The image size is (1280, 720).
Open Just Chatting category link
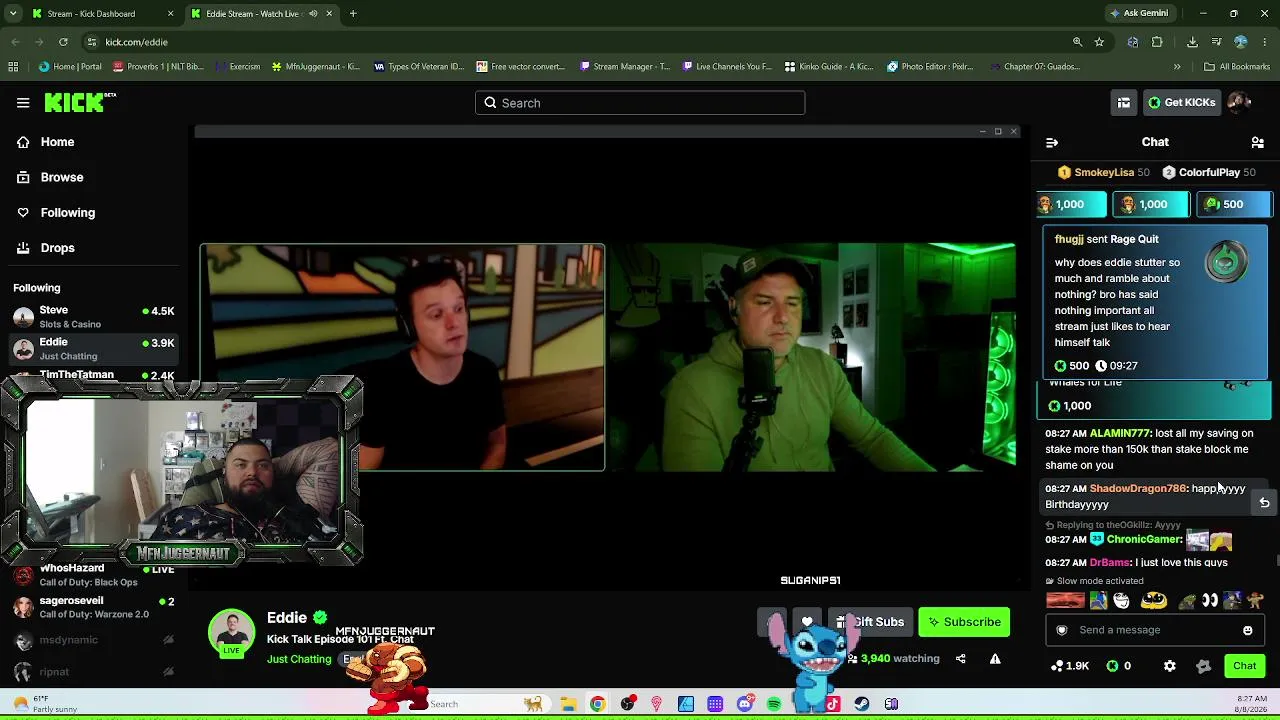click(x=299, y=660)
